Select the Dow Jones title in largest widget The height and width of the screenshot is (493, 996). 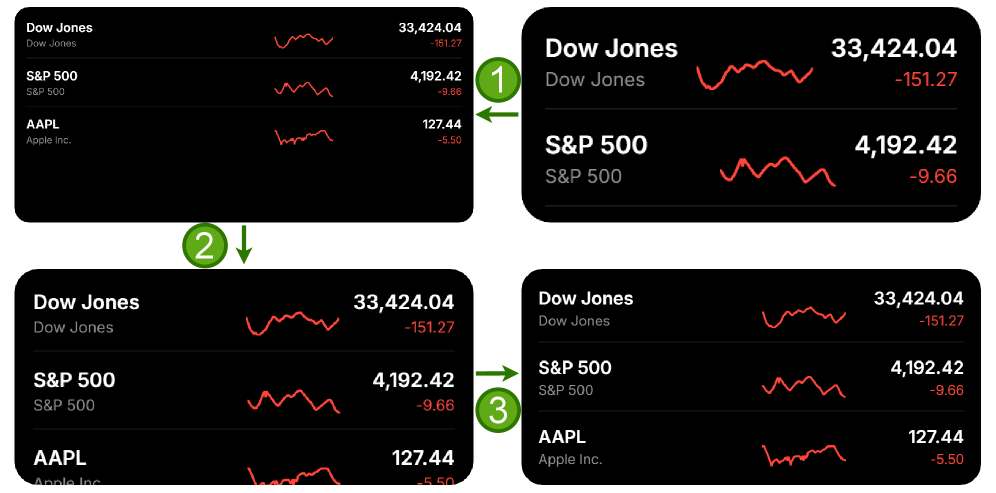pyautogui.click(x=611, y=48)
